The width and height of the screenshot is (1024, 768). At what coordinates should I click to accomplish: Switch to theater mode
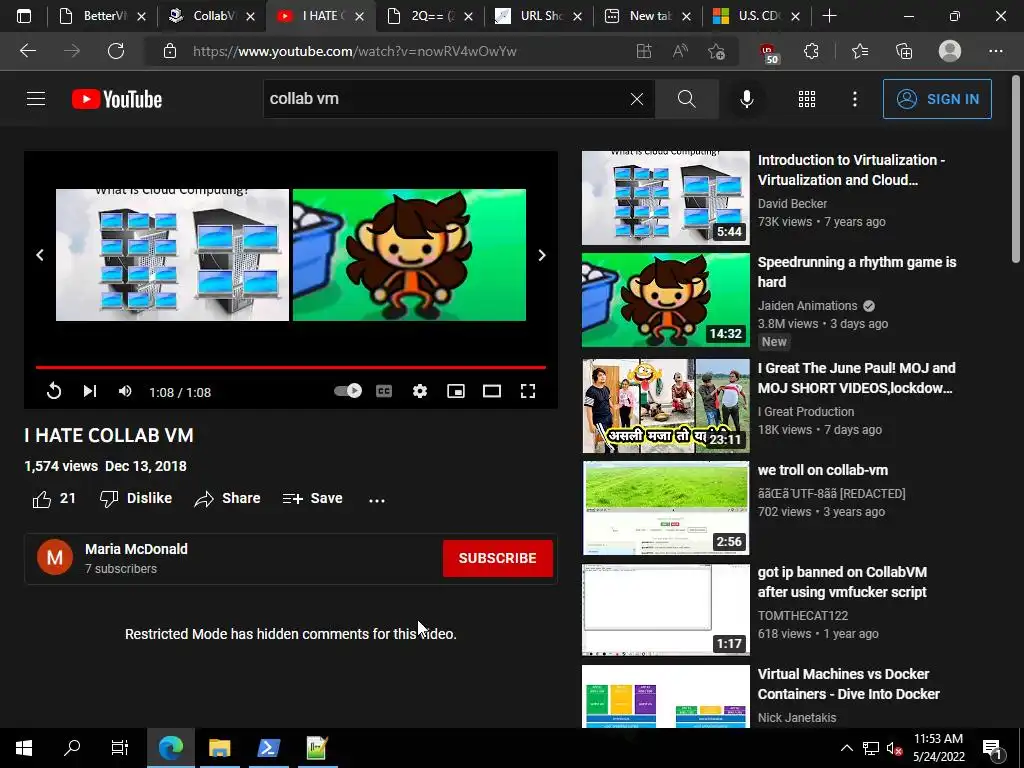[x=492, y=391]
